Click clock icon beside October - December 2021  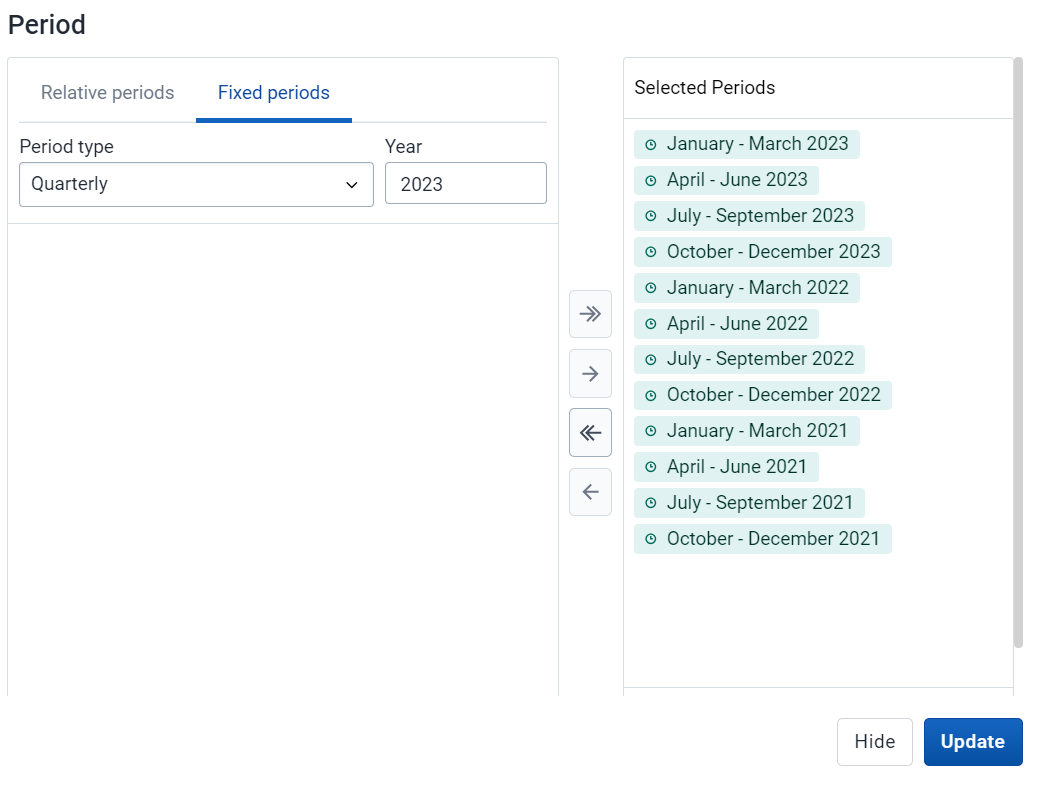pos(651,539)
